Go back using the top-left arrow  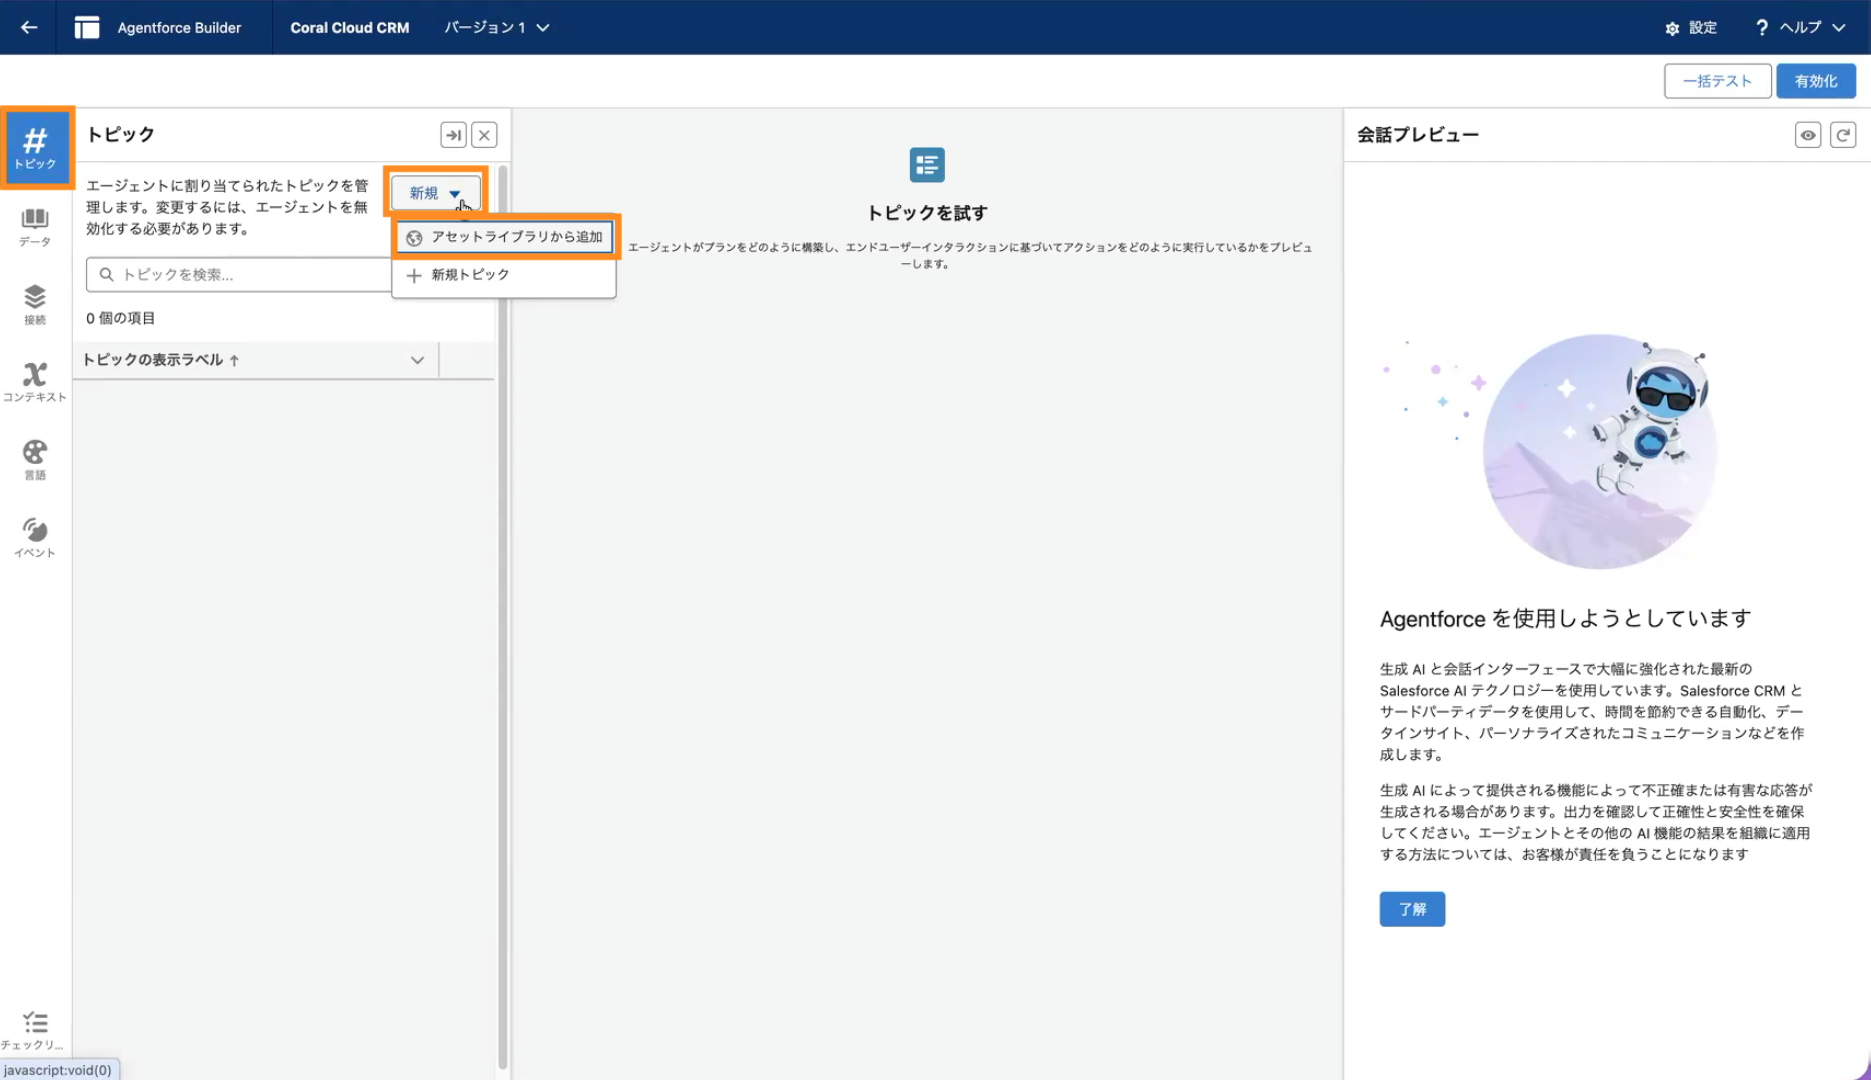(29, 27)
